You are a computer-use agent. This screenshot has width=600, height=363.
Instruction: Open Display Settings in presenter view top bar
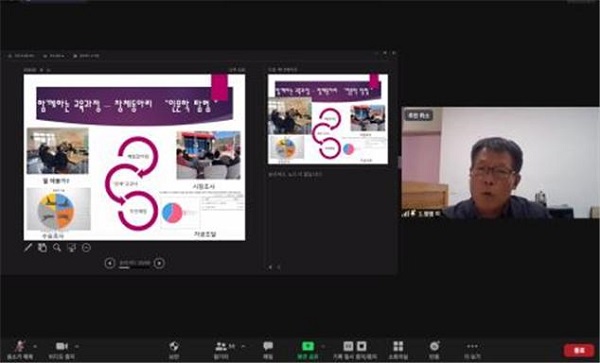tap(54, 56)
